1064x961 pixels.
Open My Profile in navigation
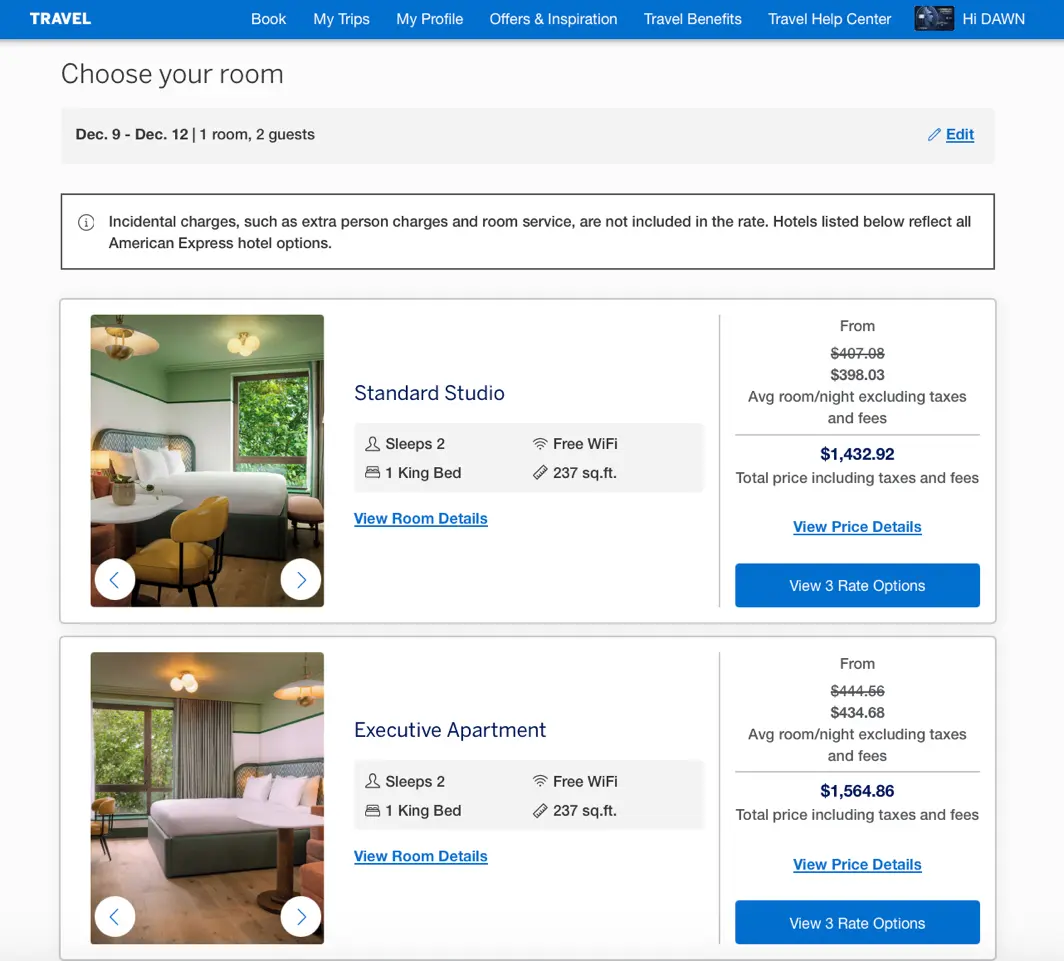click(429, 19)
